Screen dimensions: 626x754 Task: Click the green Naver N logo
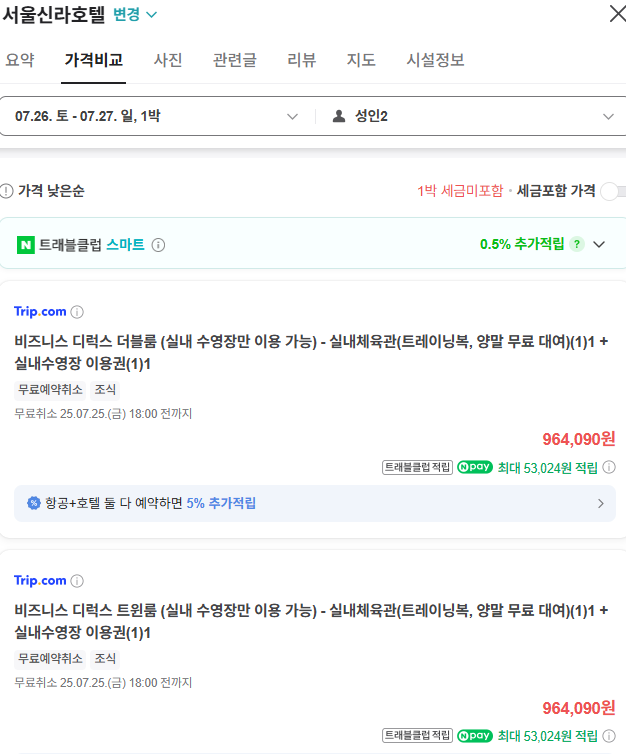26,245
